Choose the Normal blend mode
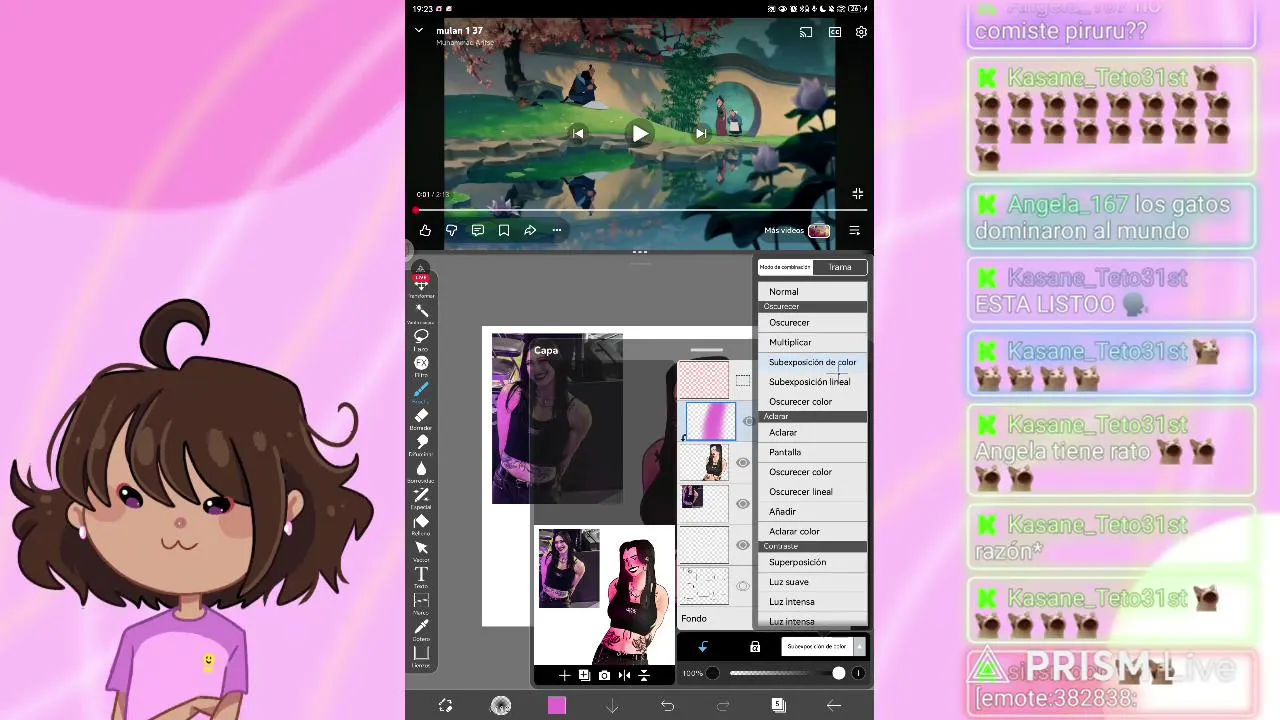 tap(812, 292)
